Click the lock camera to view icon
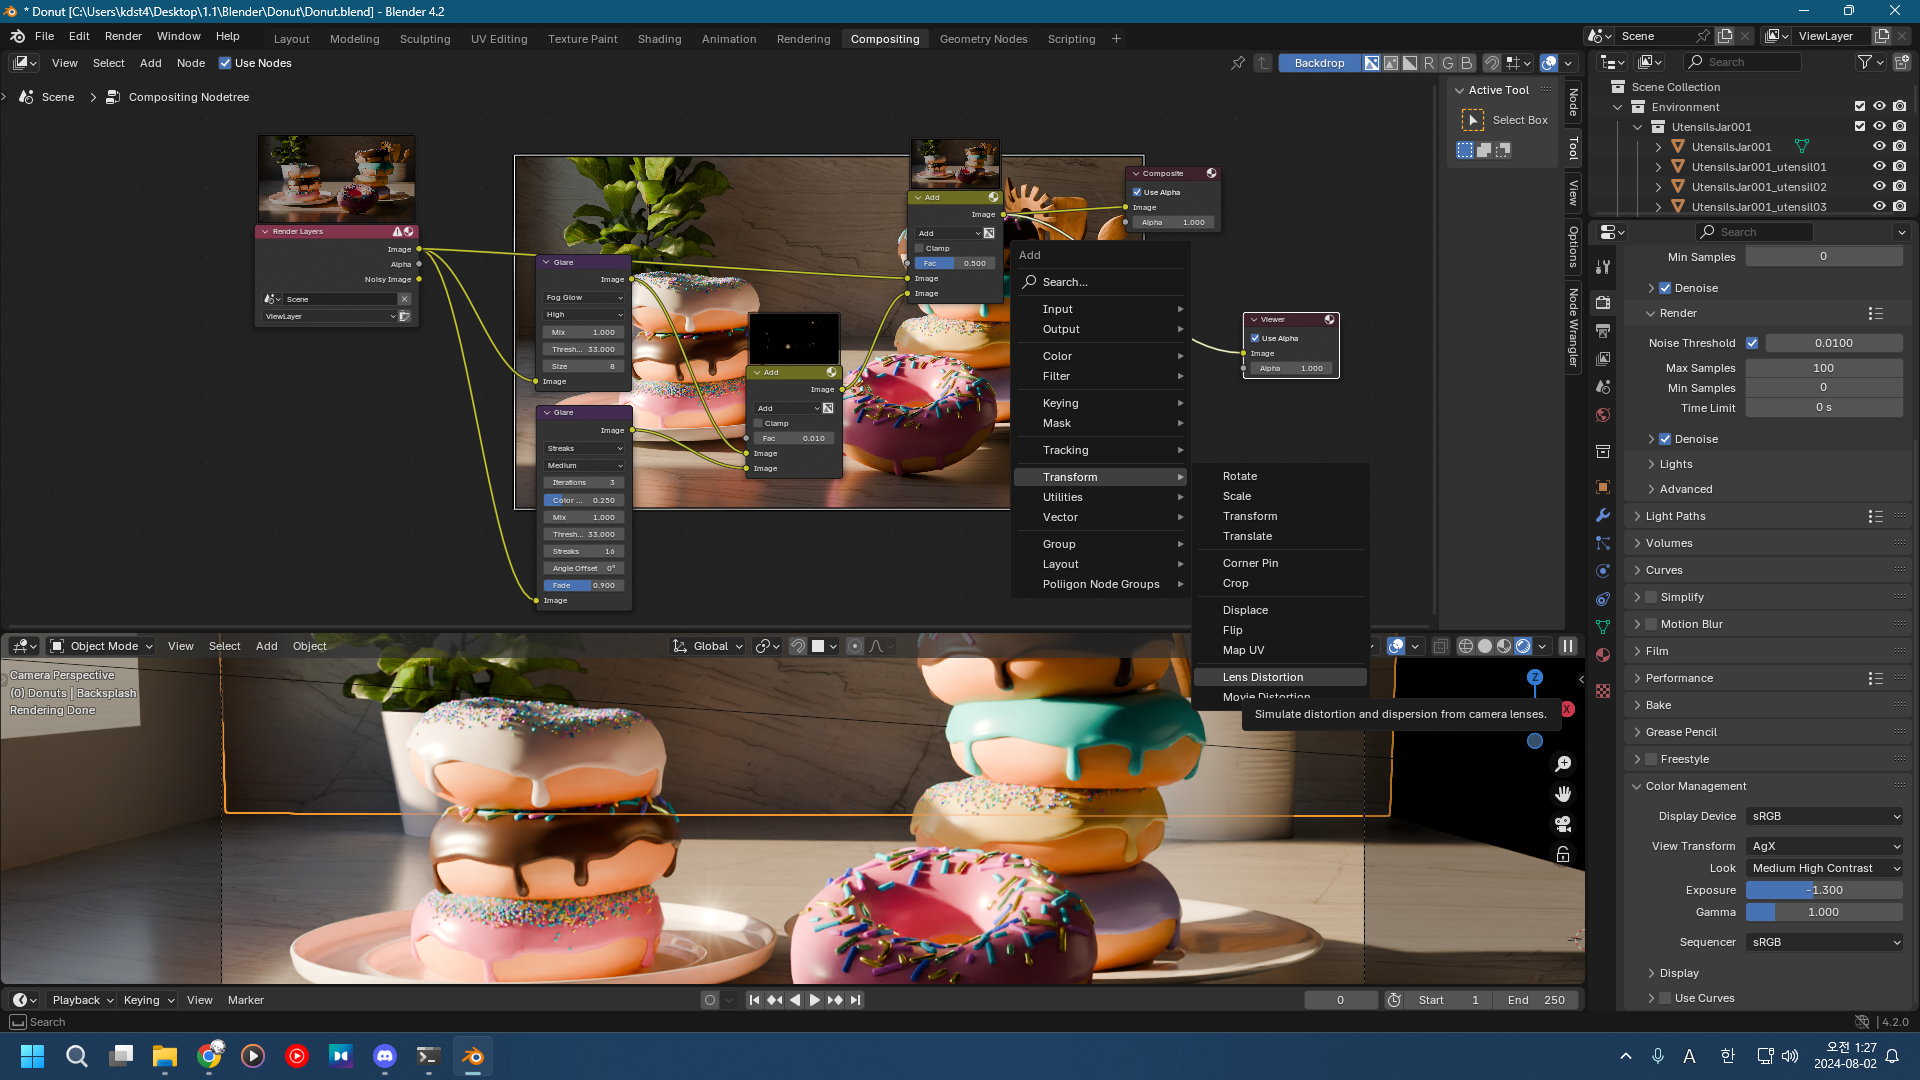Viewport: 1920px width, 1080px height. tap(1563, 854)
